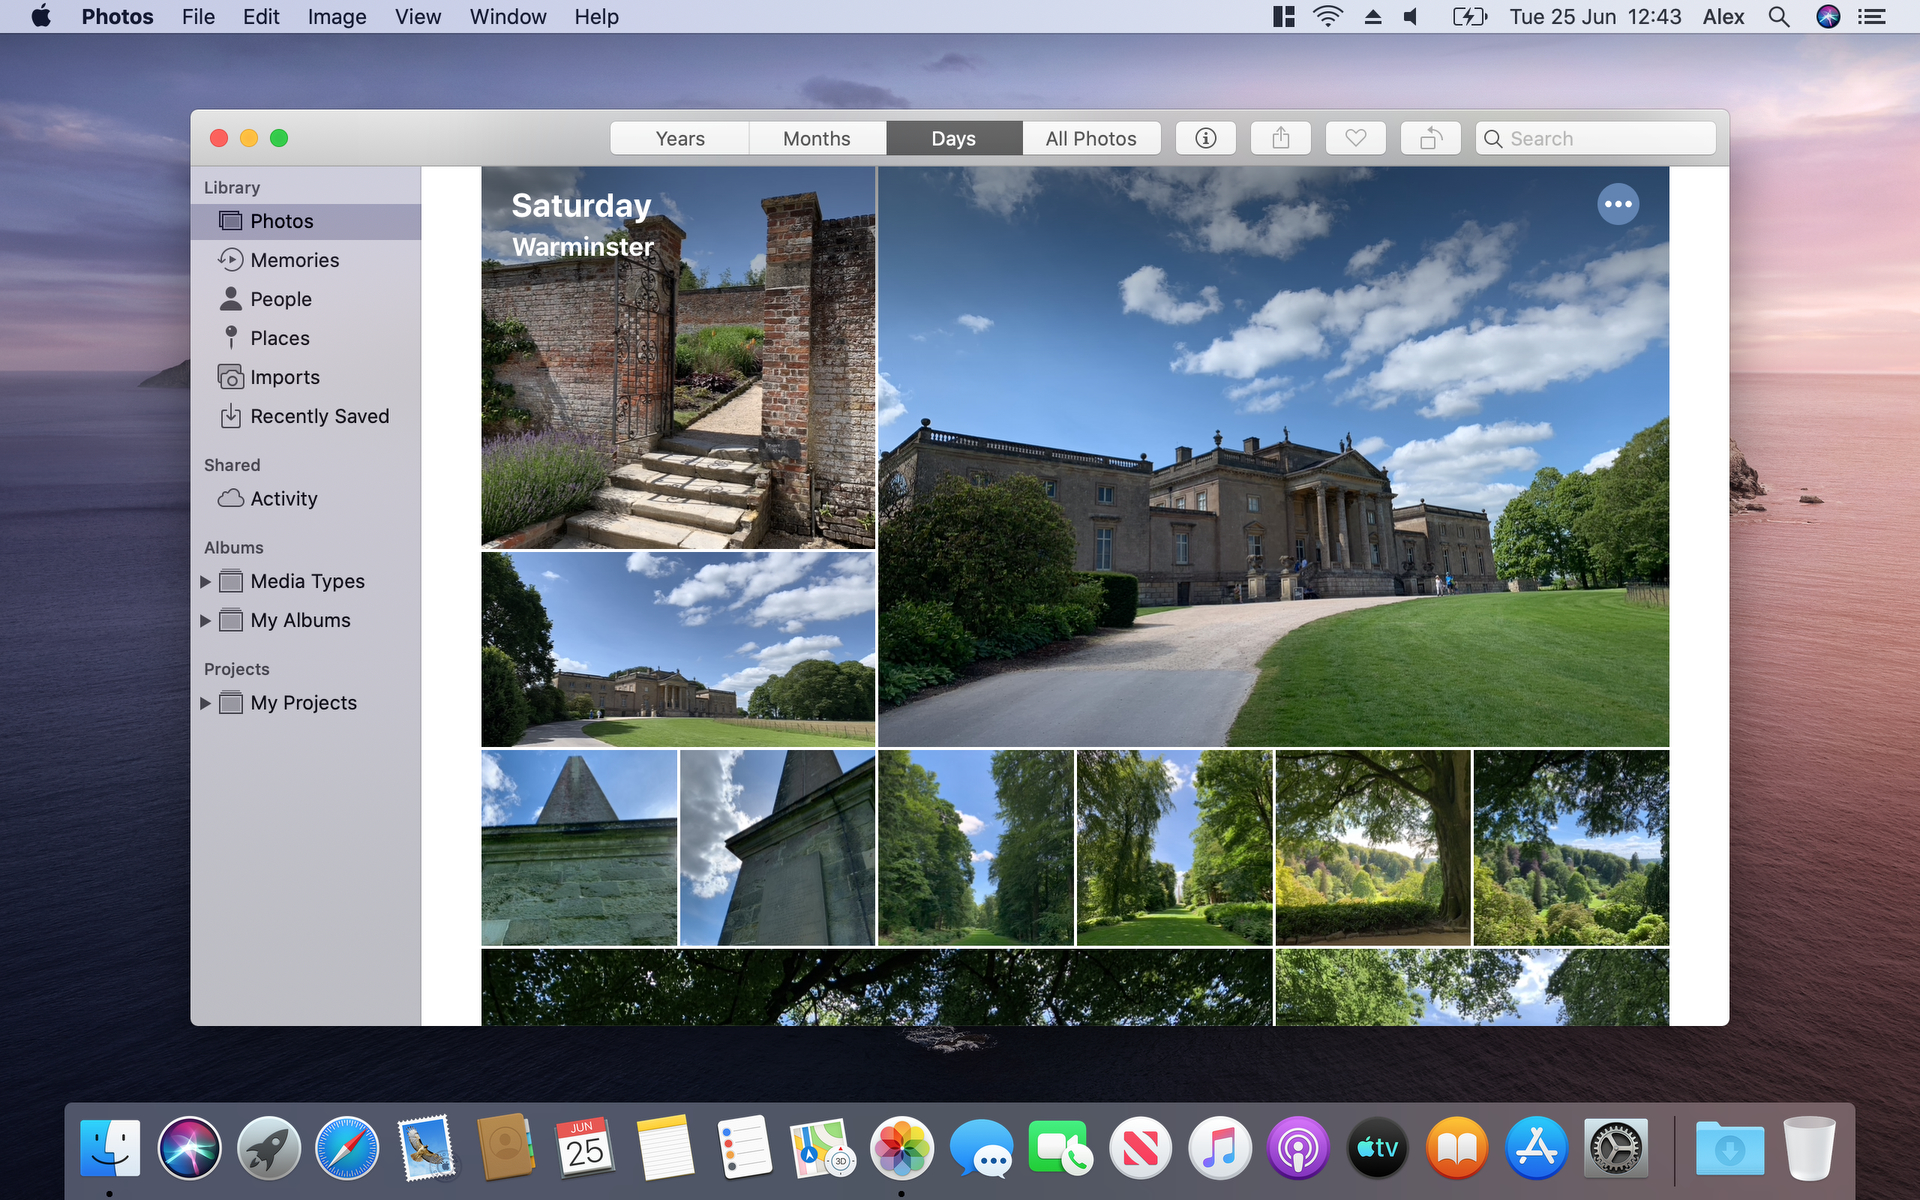Launch Siri from the Dock
The height and width of the screenshot is (1200, 1920).
click(x=189, y=1148)
